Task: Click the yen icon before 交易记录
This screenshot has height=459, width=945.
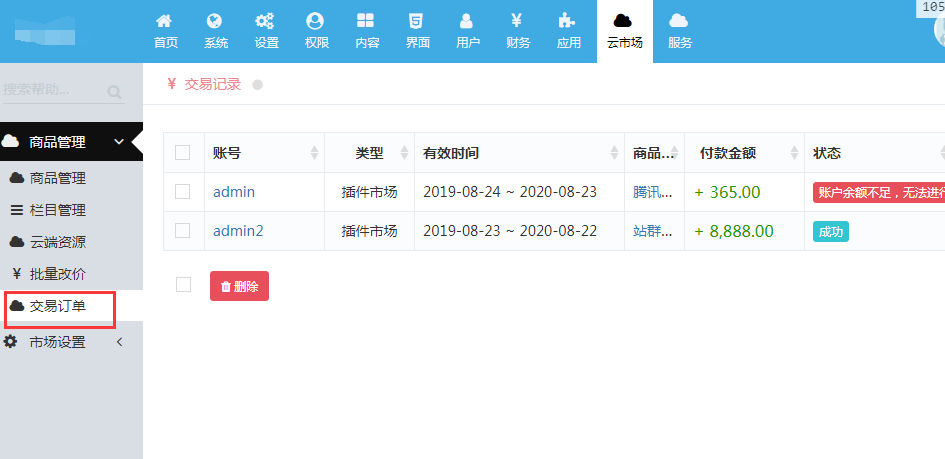Action: [x=172, y=84]
